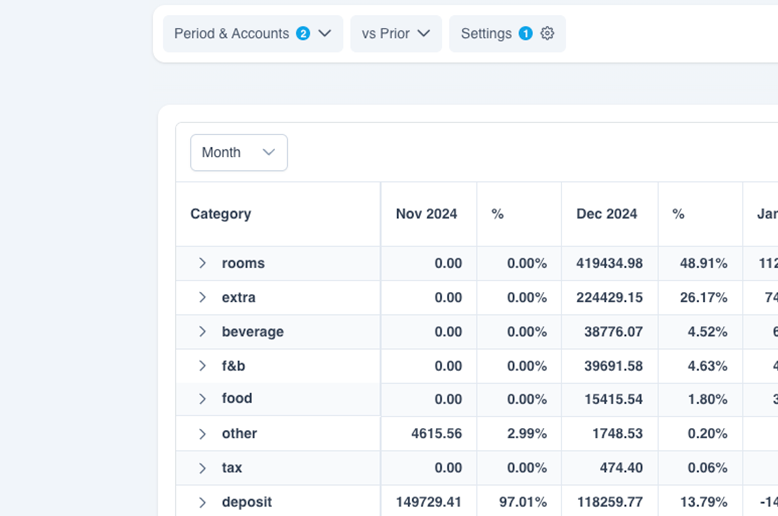Select the other row label
The height and width of the screenshot is (516, 778).
pyautogui.click(x=239, y=433)
